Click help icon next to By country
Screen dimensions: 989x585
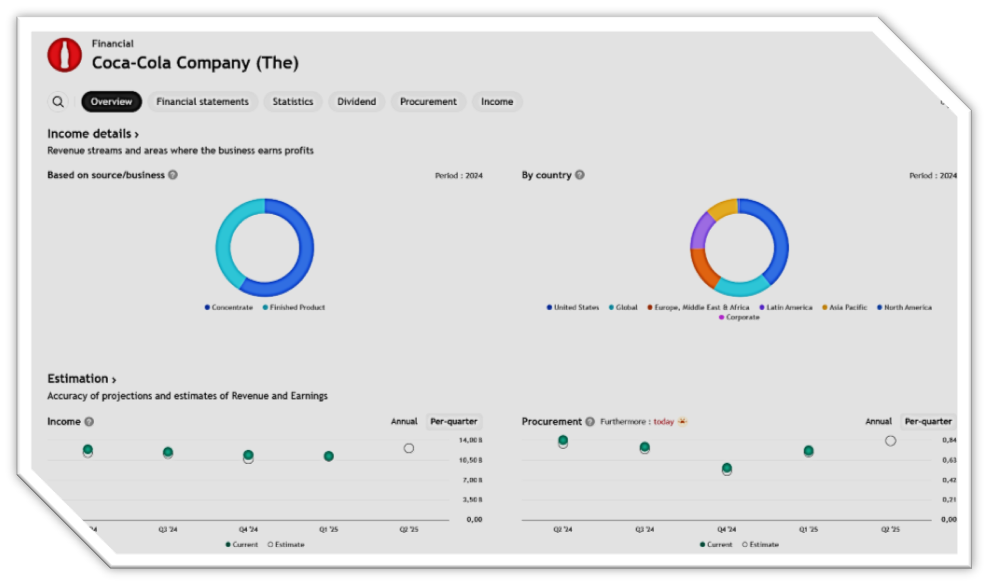(580, 175)
